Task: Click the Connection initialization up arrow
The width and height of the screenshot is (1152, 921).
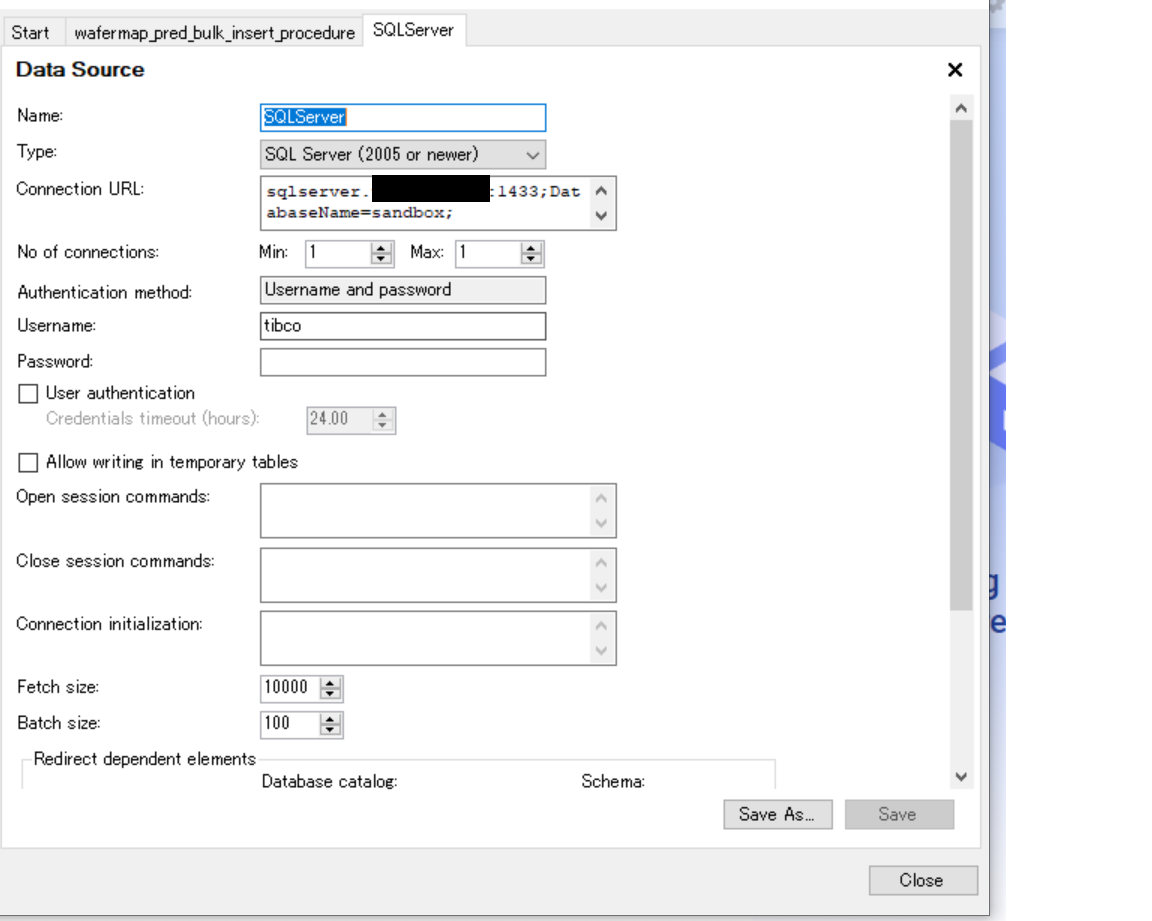Action: click(x=602, y=626)
